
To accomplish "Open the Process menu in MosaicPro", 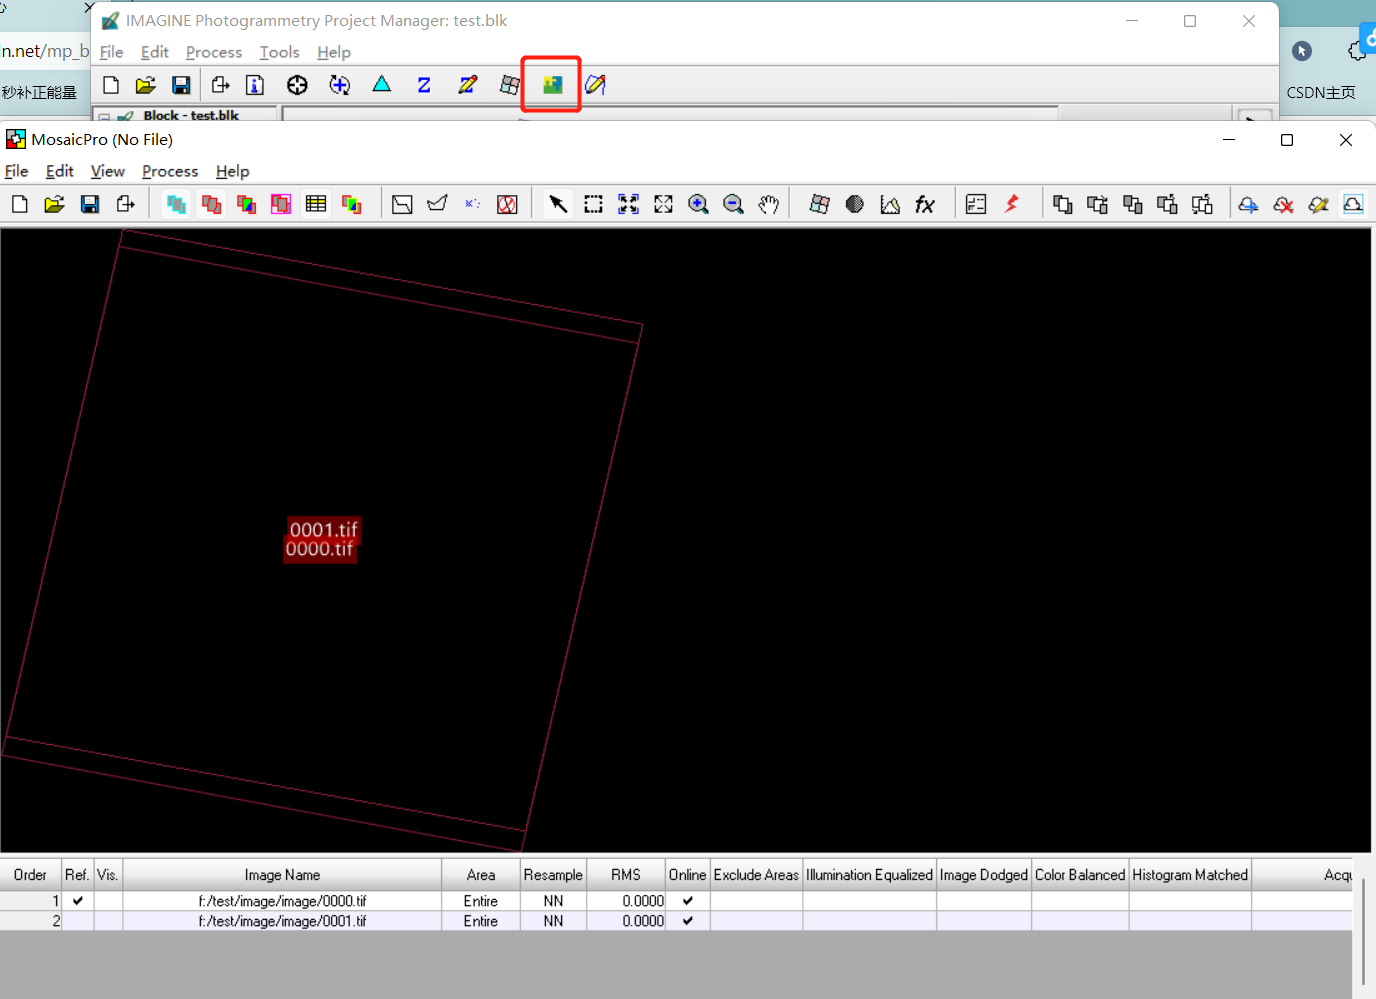I will coord(170,171).
